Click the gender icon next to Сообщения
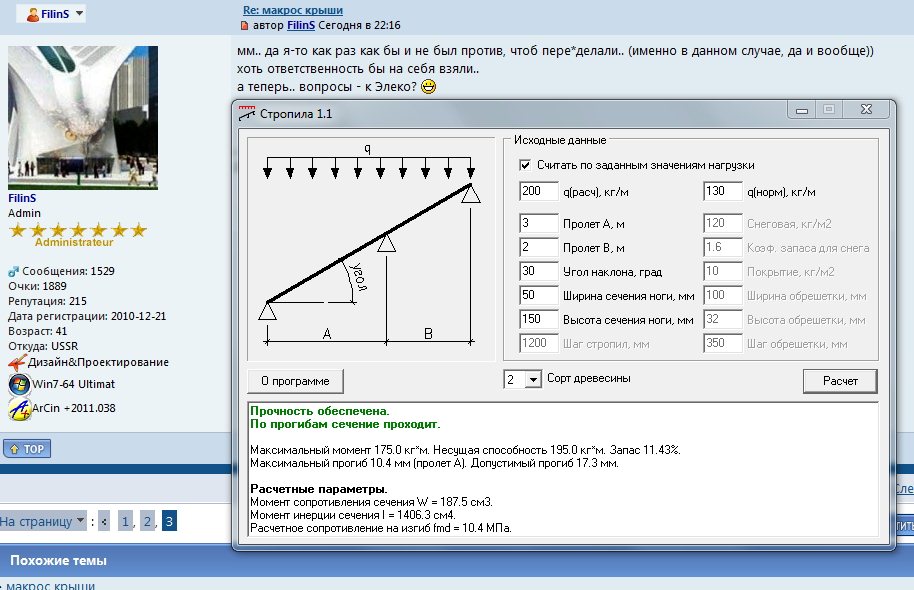Screen dimensions: 914x590 tap(13, 272)
